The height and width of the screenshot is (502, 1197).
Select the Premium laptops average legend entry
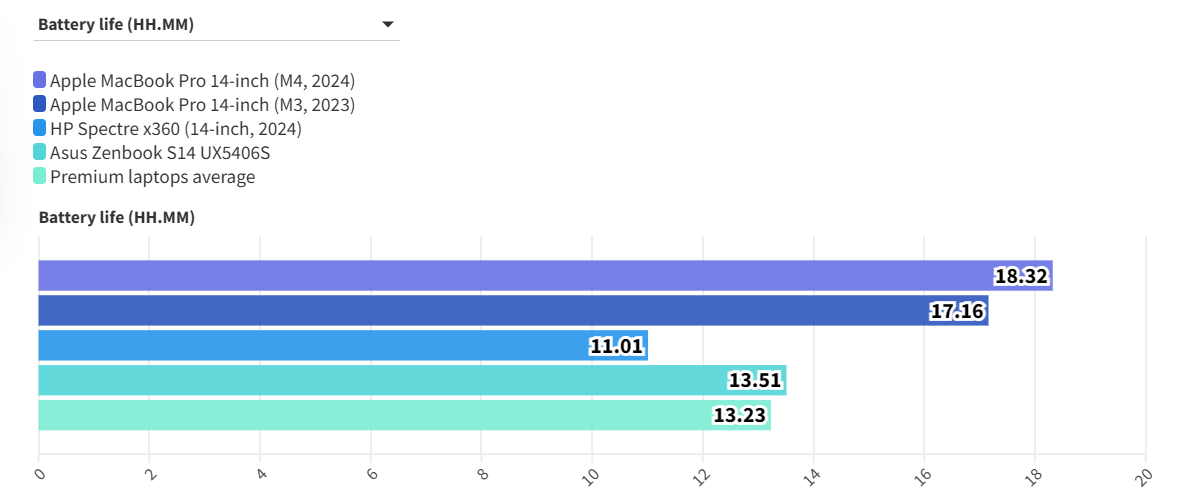point(152,177)
